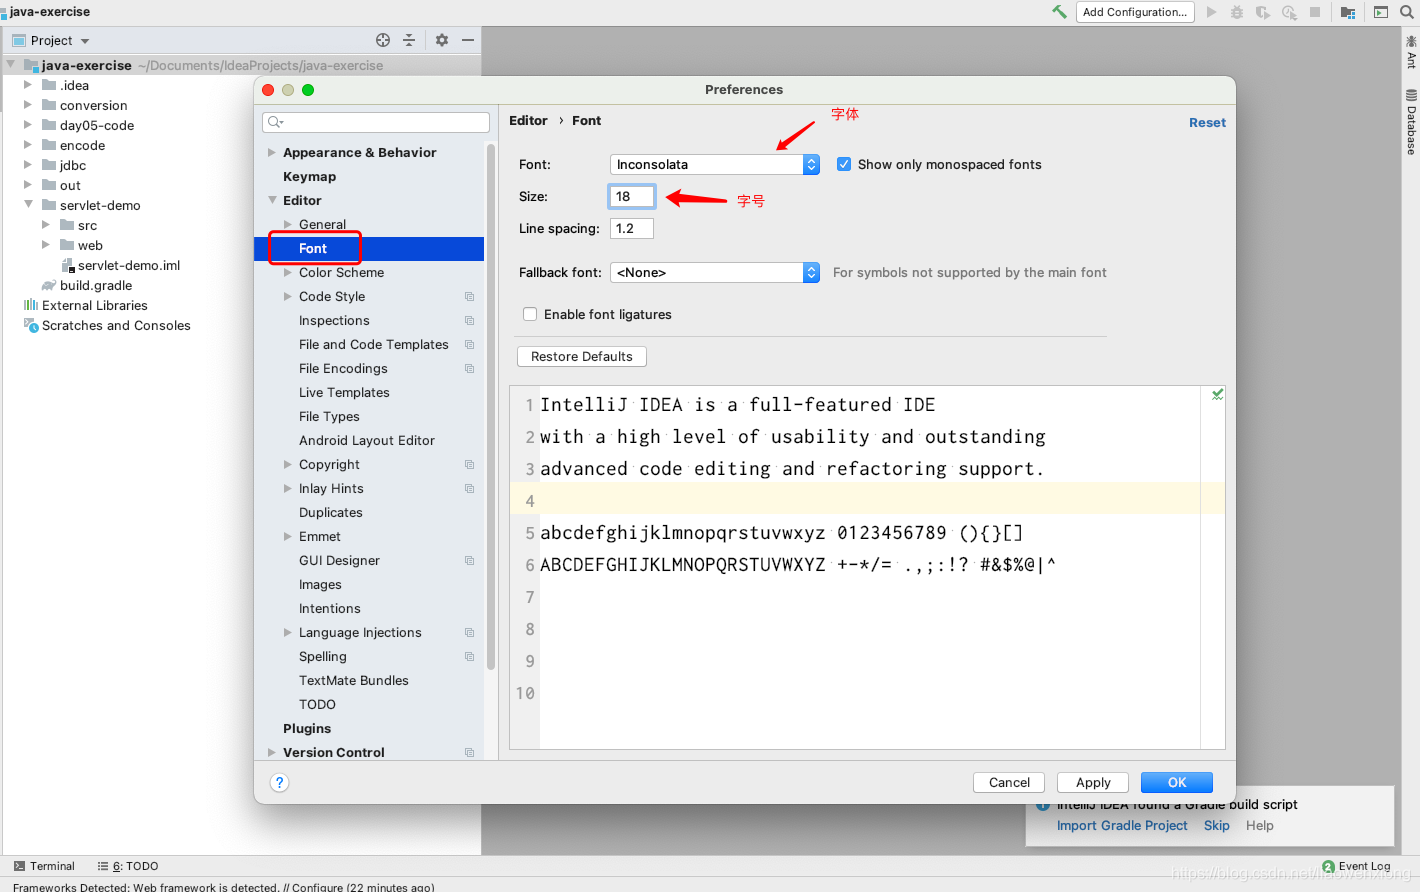1420x892 pixels.
Task: Expand the Version Control settings
Action: pyautogui.click(x=272, y=753)
